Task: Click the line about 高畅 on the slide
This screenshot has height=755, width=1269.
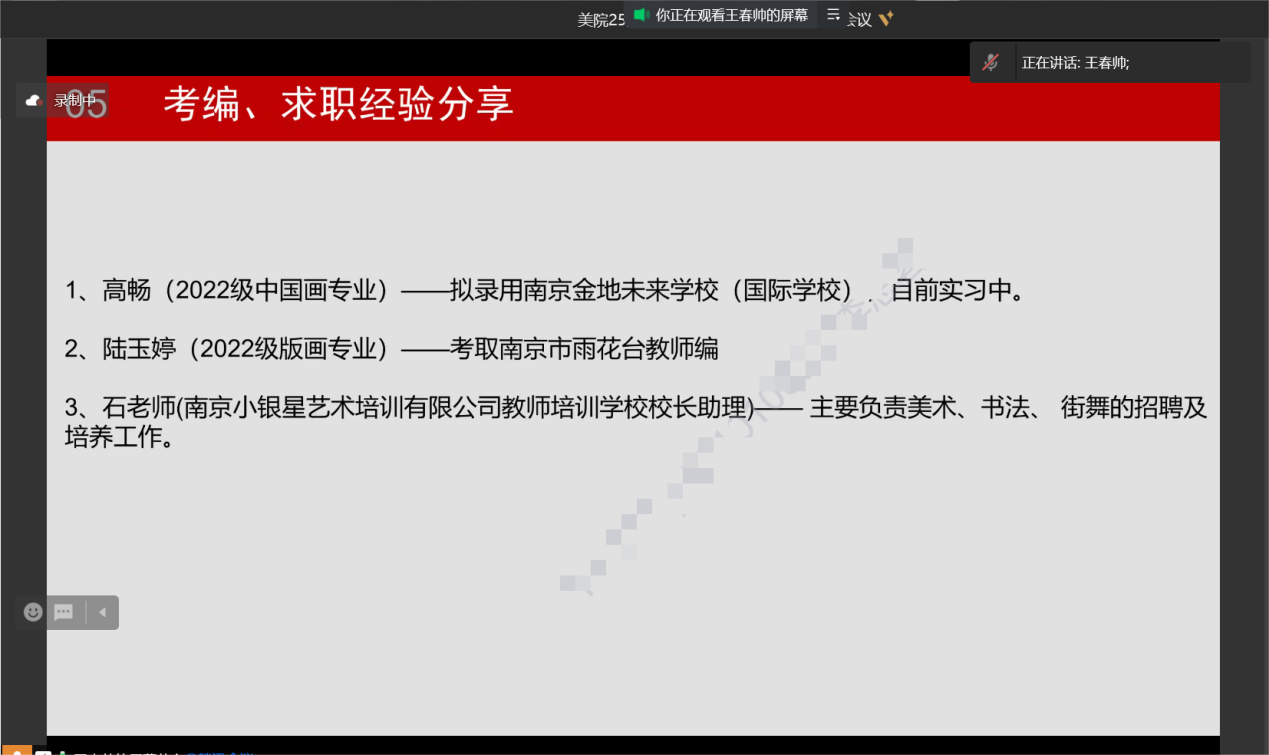Action: click(x=546, y=291)
